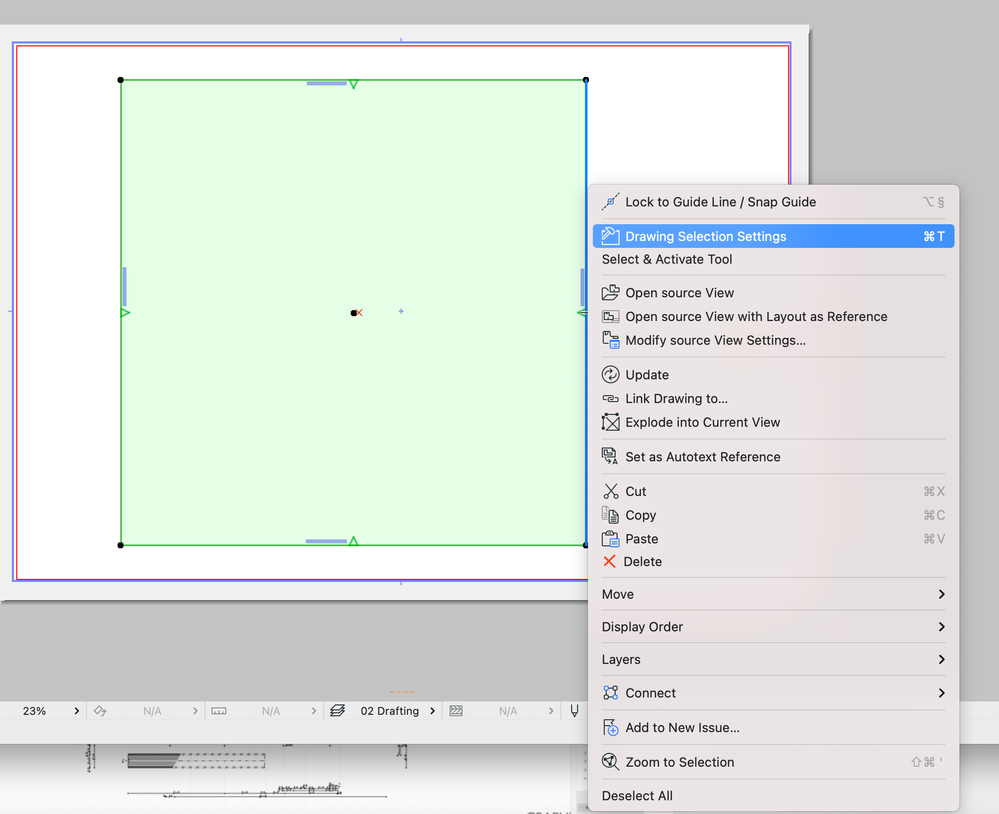Open source View with Layout as Reference
This screenshot has width=999, height=814.
coord(773,317)
